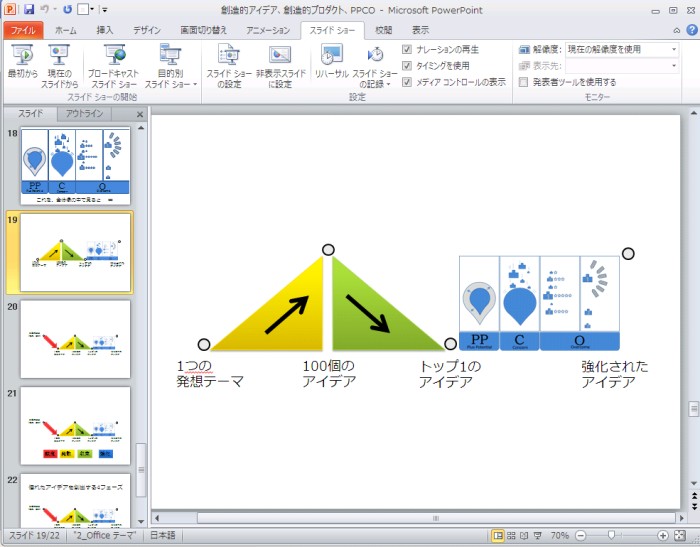Switch to Normal view in status bar

coord(498,535)
